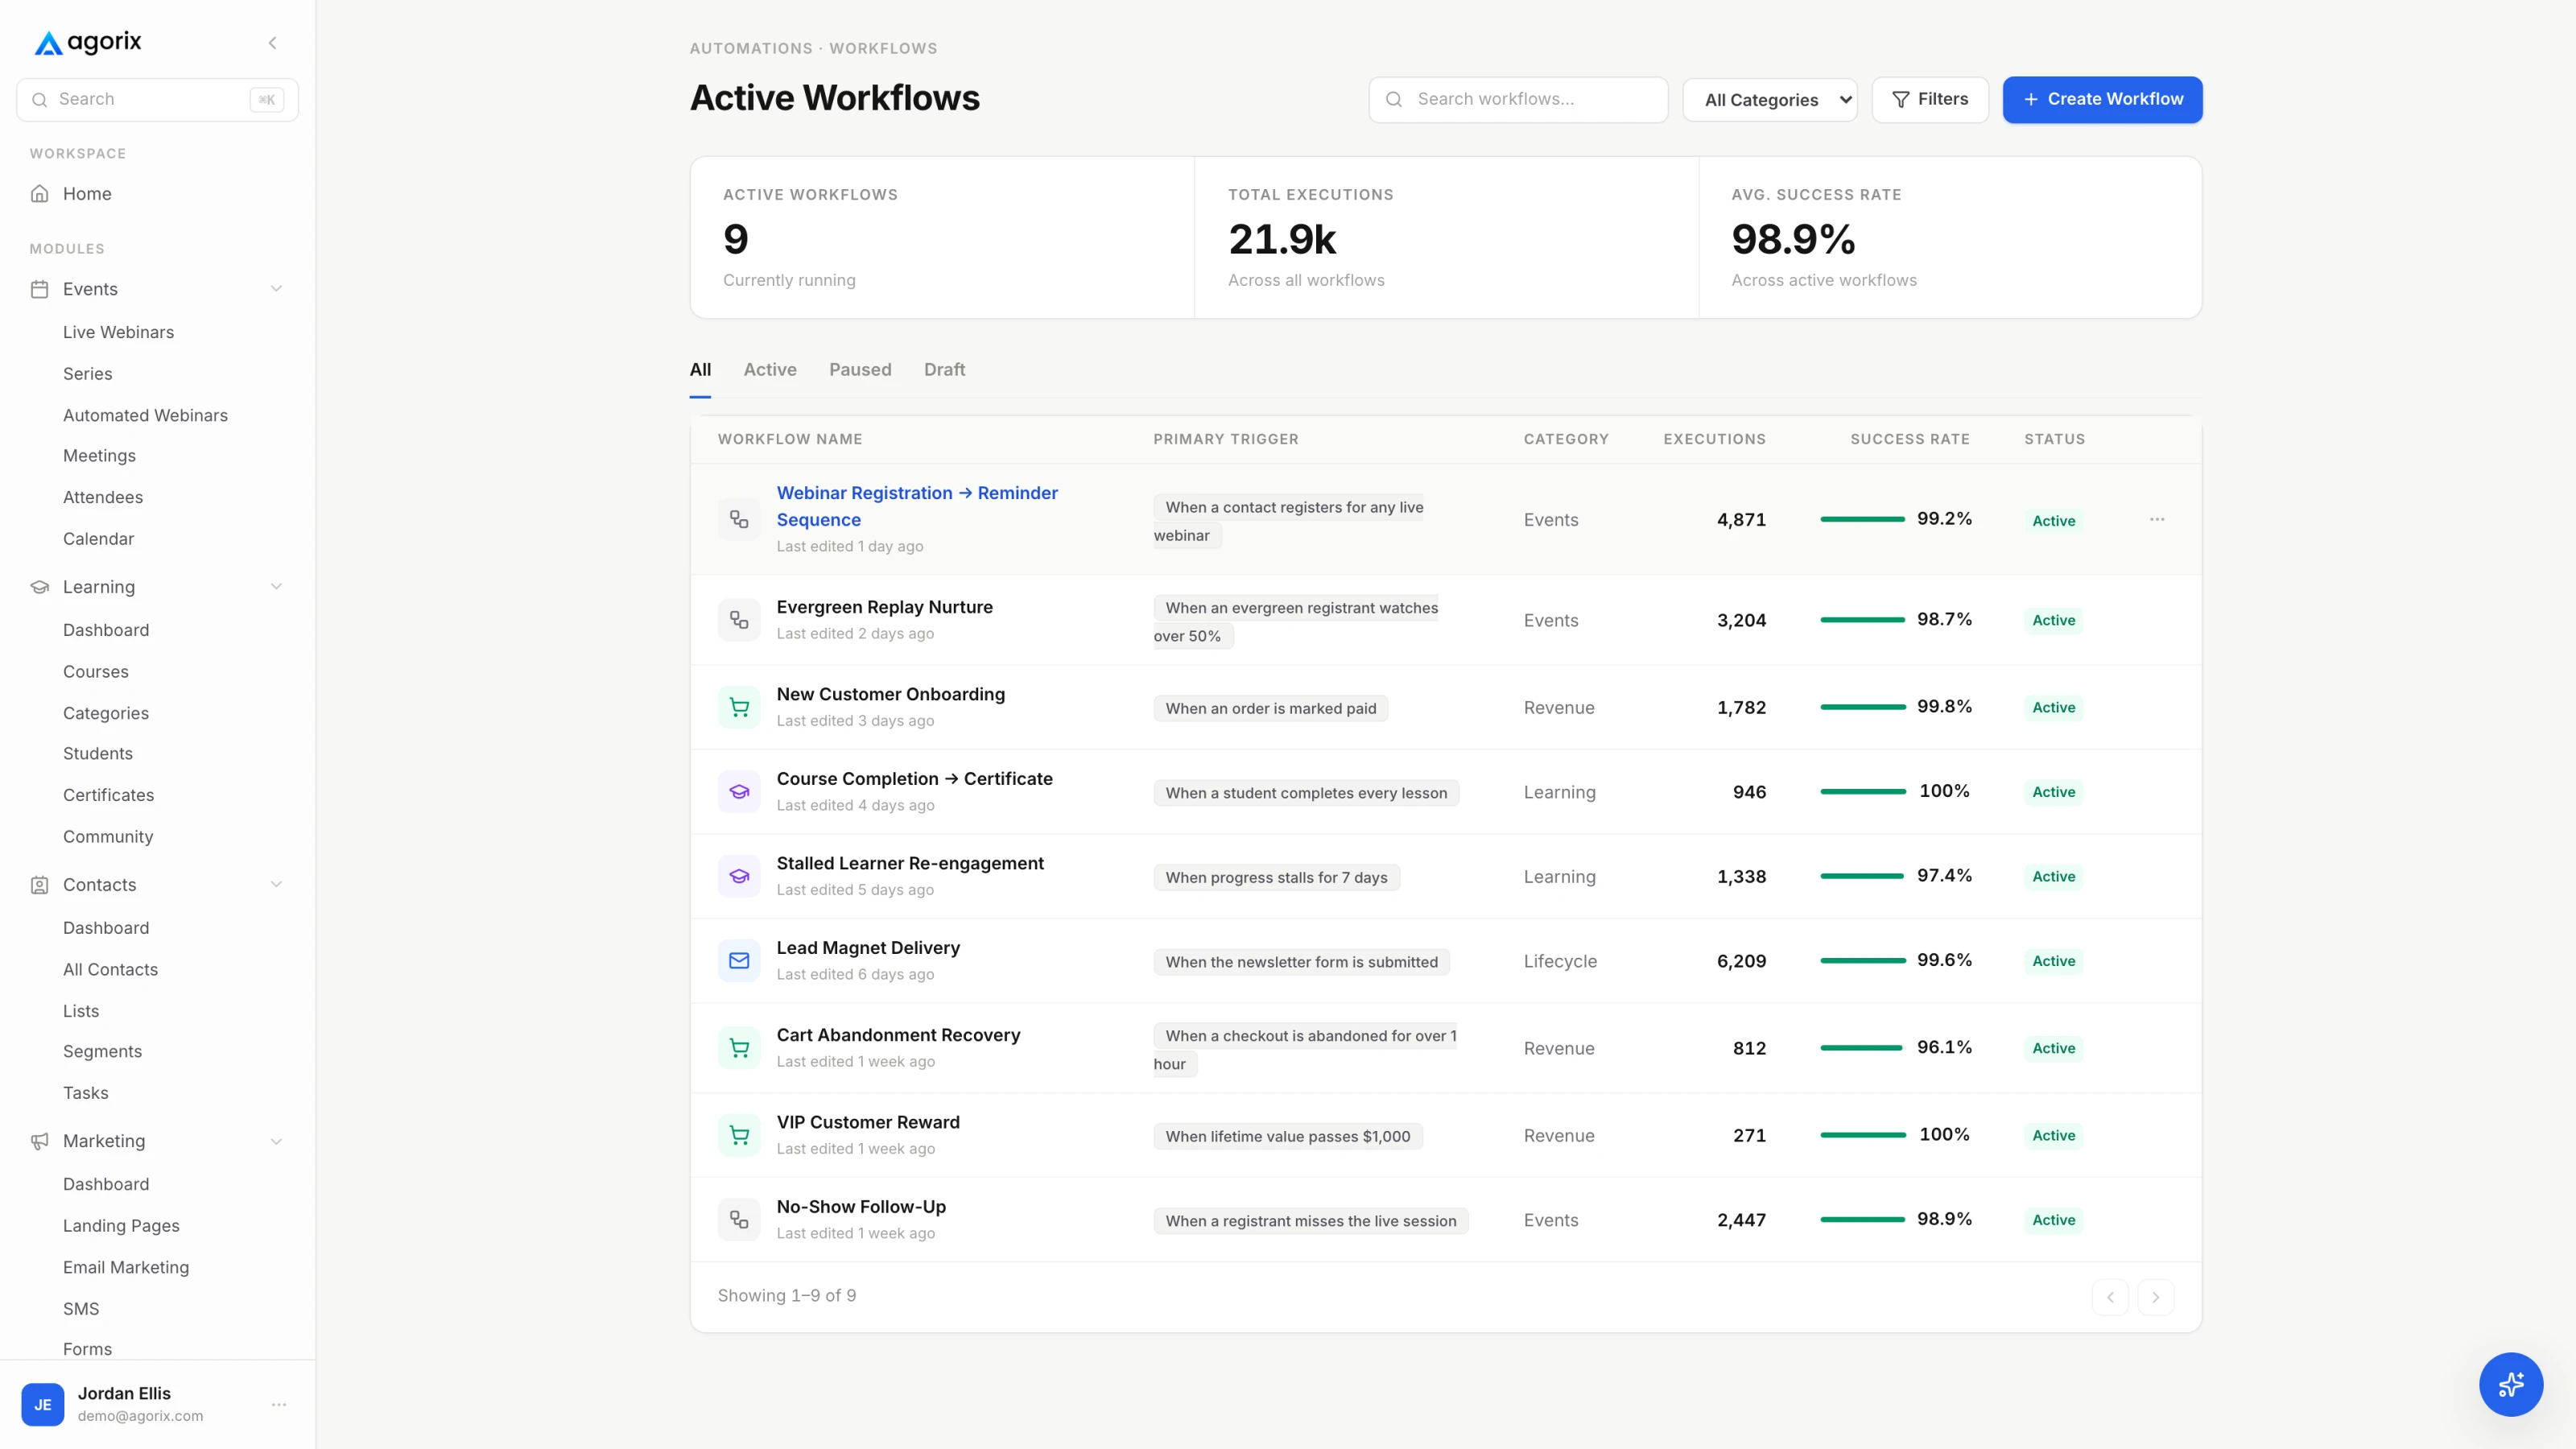This screenshot has height=1449, width=2576.
Task: Switch to the Active tab
Action: (770, 370)
